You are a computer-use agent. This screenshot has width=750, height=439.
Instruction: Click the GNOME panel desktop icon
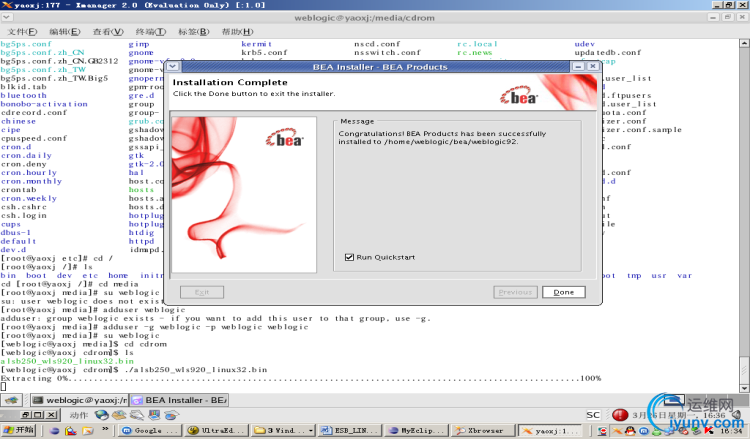coord(12,400)
